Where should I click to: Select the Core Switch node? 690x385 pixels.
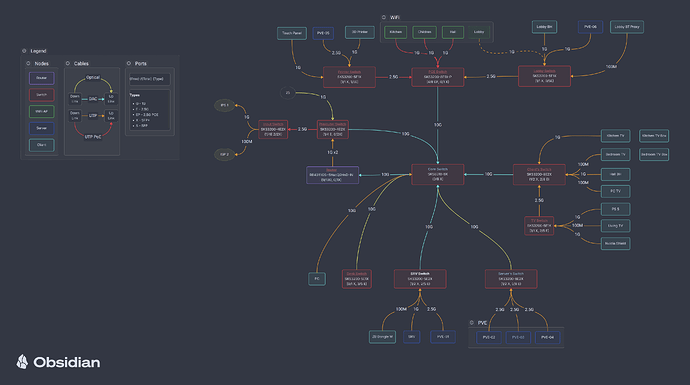(437, 175)
